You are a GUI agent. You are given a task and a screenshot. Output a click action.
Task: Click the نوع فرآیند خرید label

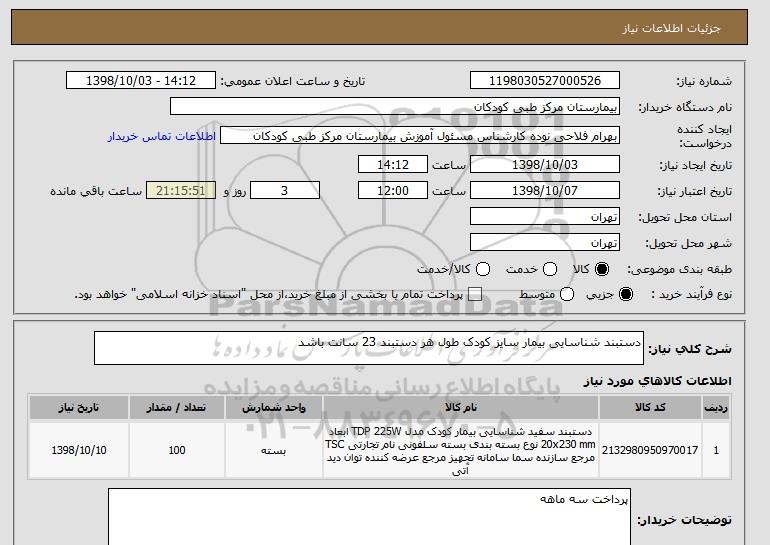[x=691, y=294]
